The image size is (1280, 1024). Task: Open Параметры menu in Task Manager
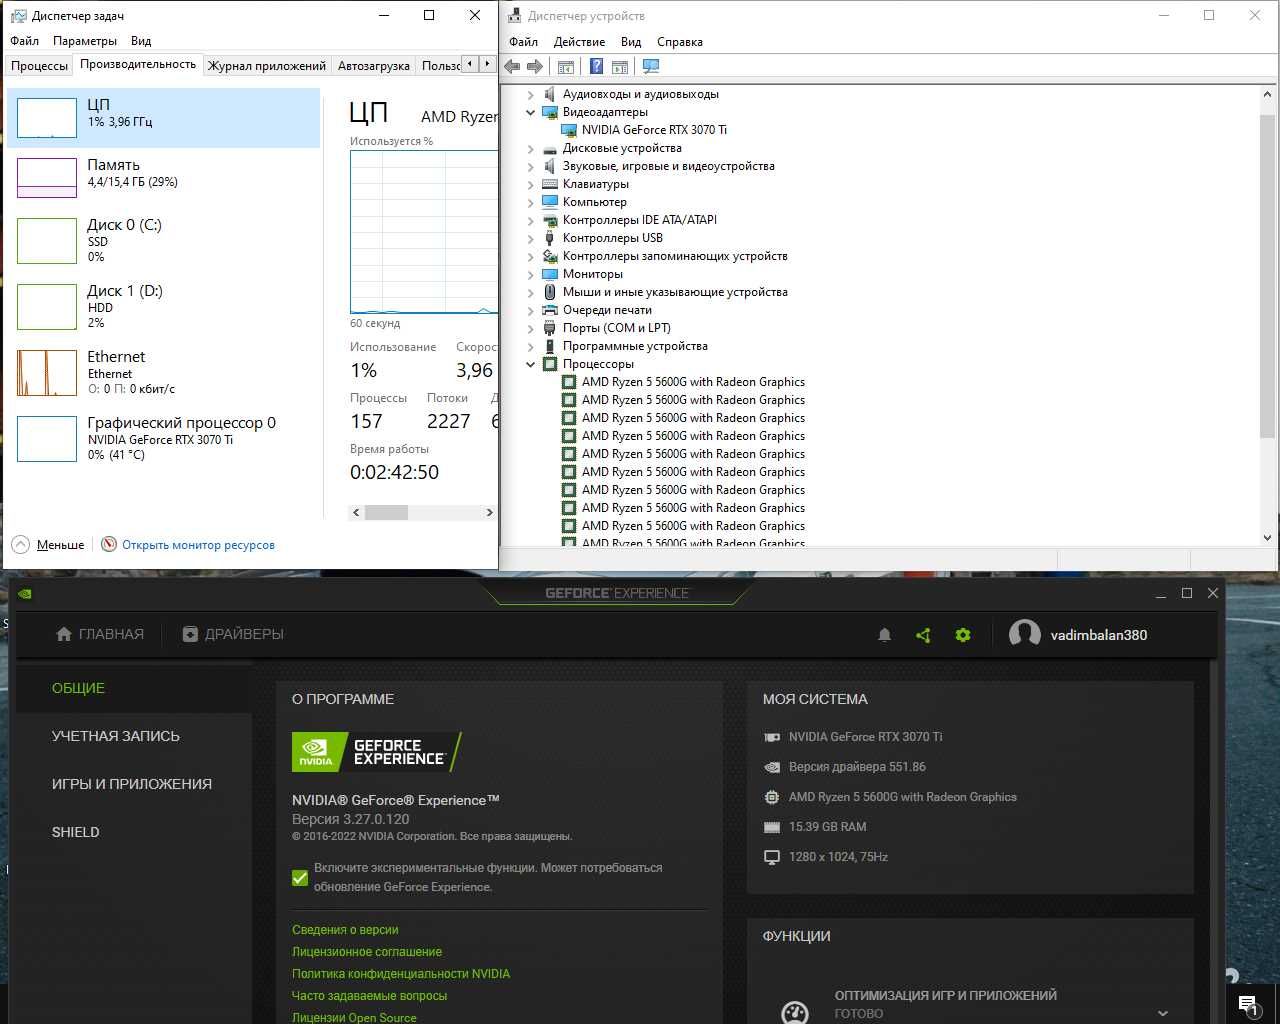pos(85,41)
